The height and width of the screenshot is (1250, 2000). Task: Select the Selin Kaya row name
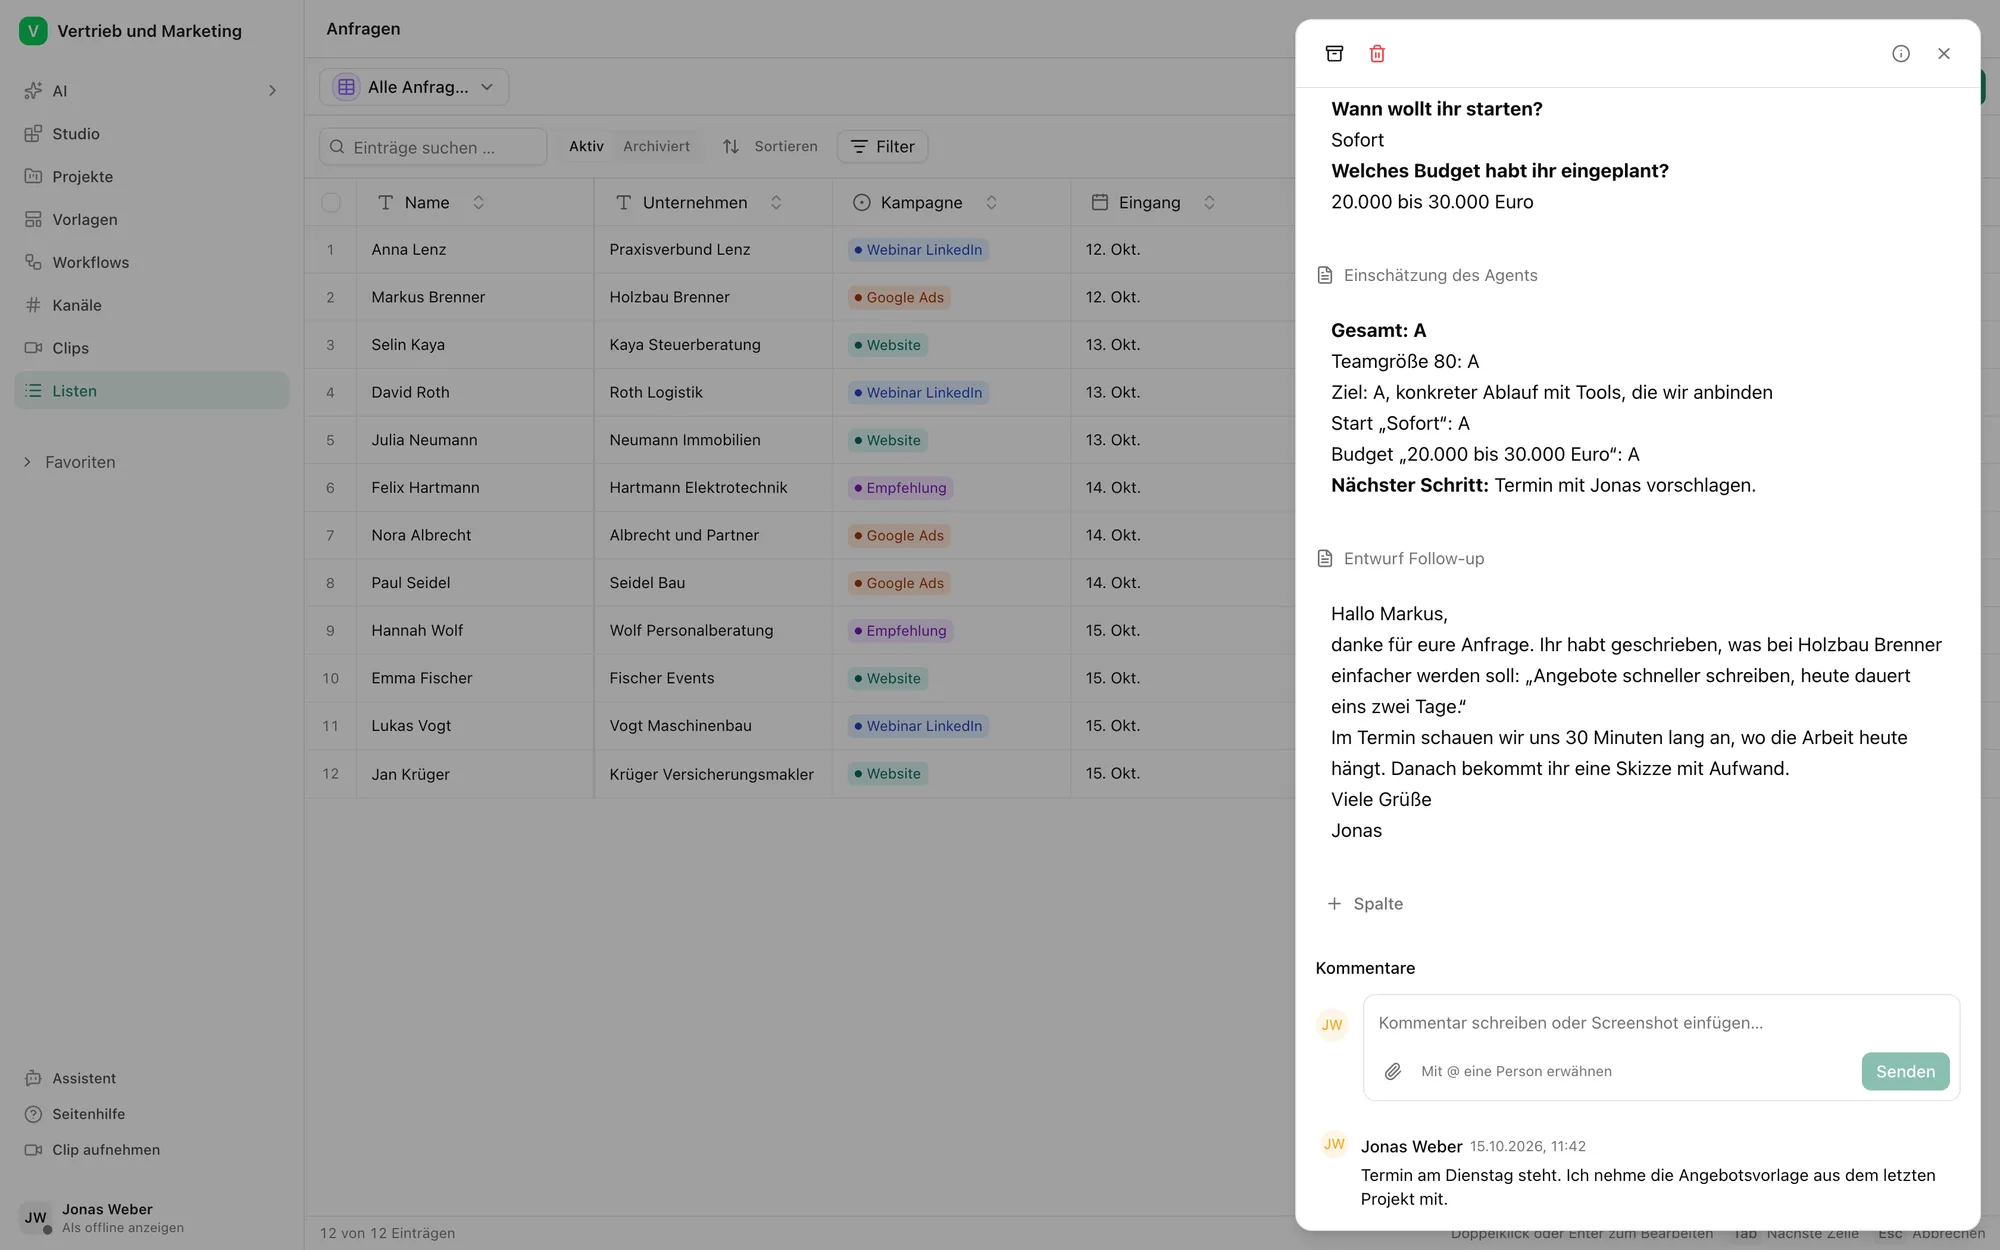(408, 345)
